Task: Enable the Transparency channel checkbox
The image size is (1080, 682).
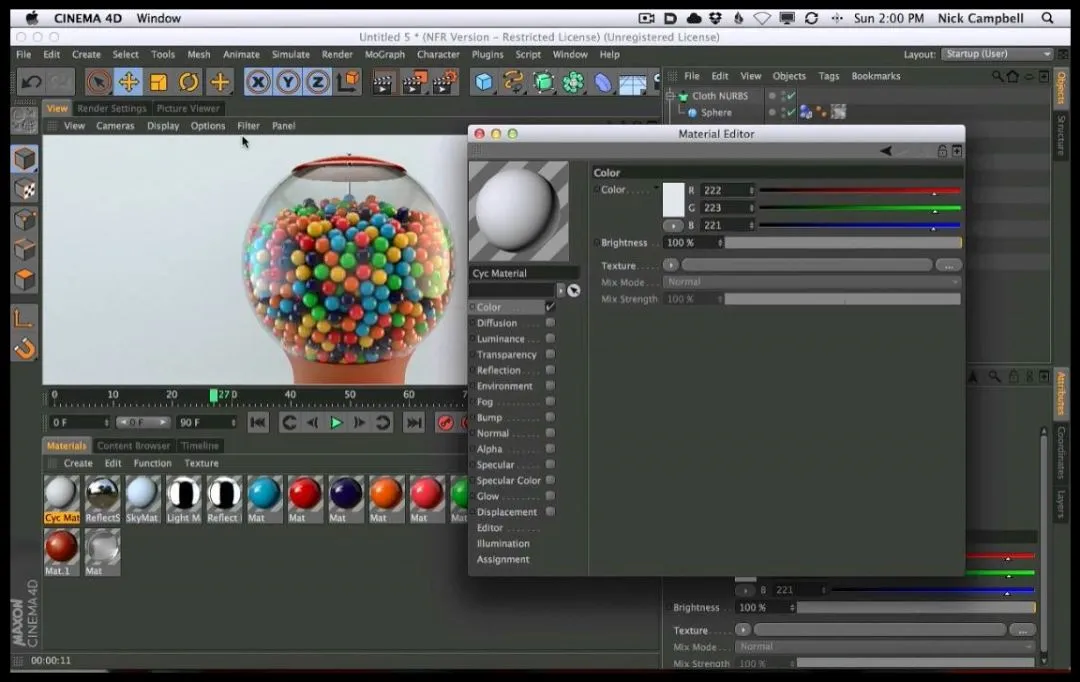Action: click(550, 354)
